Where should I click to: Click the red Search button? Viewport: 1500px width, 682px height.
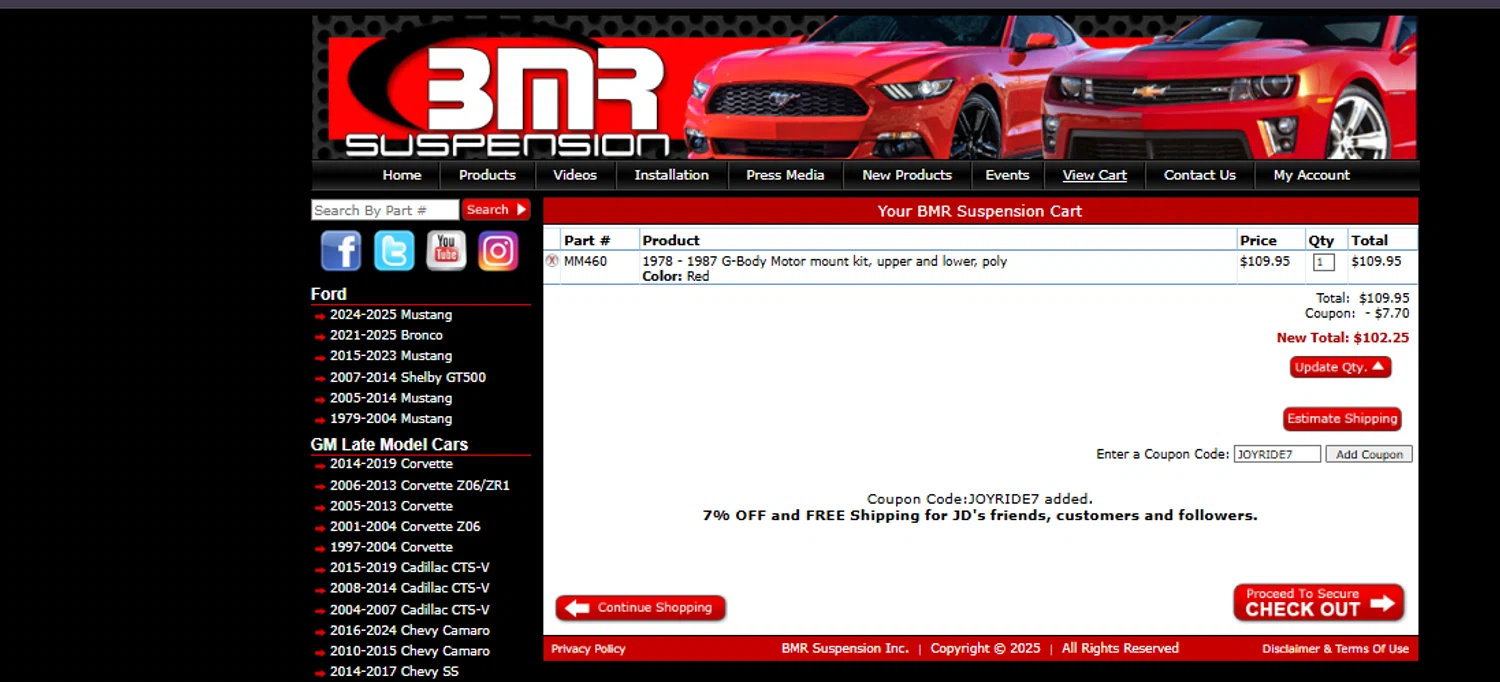(x=496, y=210)
